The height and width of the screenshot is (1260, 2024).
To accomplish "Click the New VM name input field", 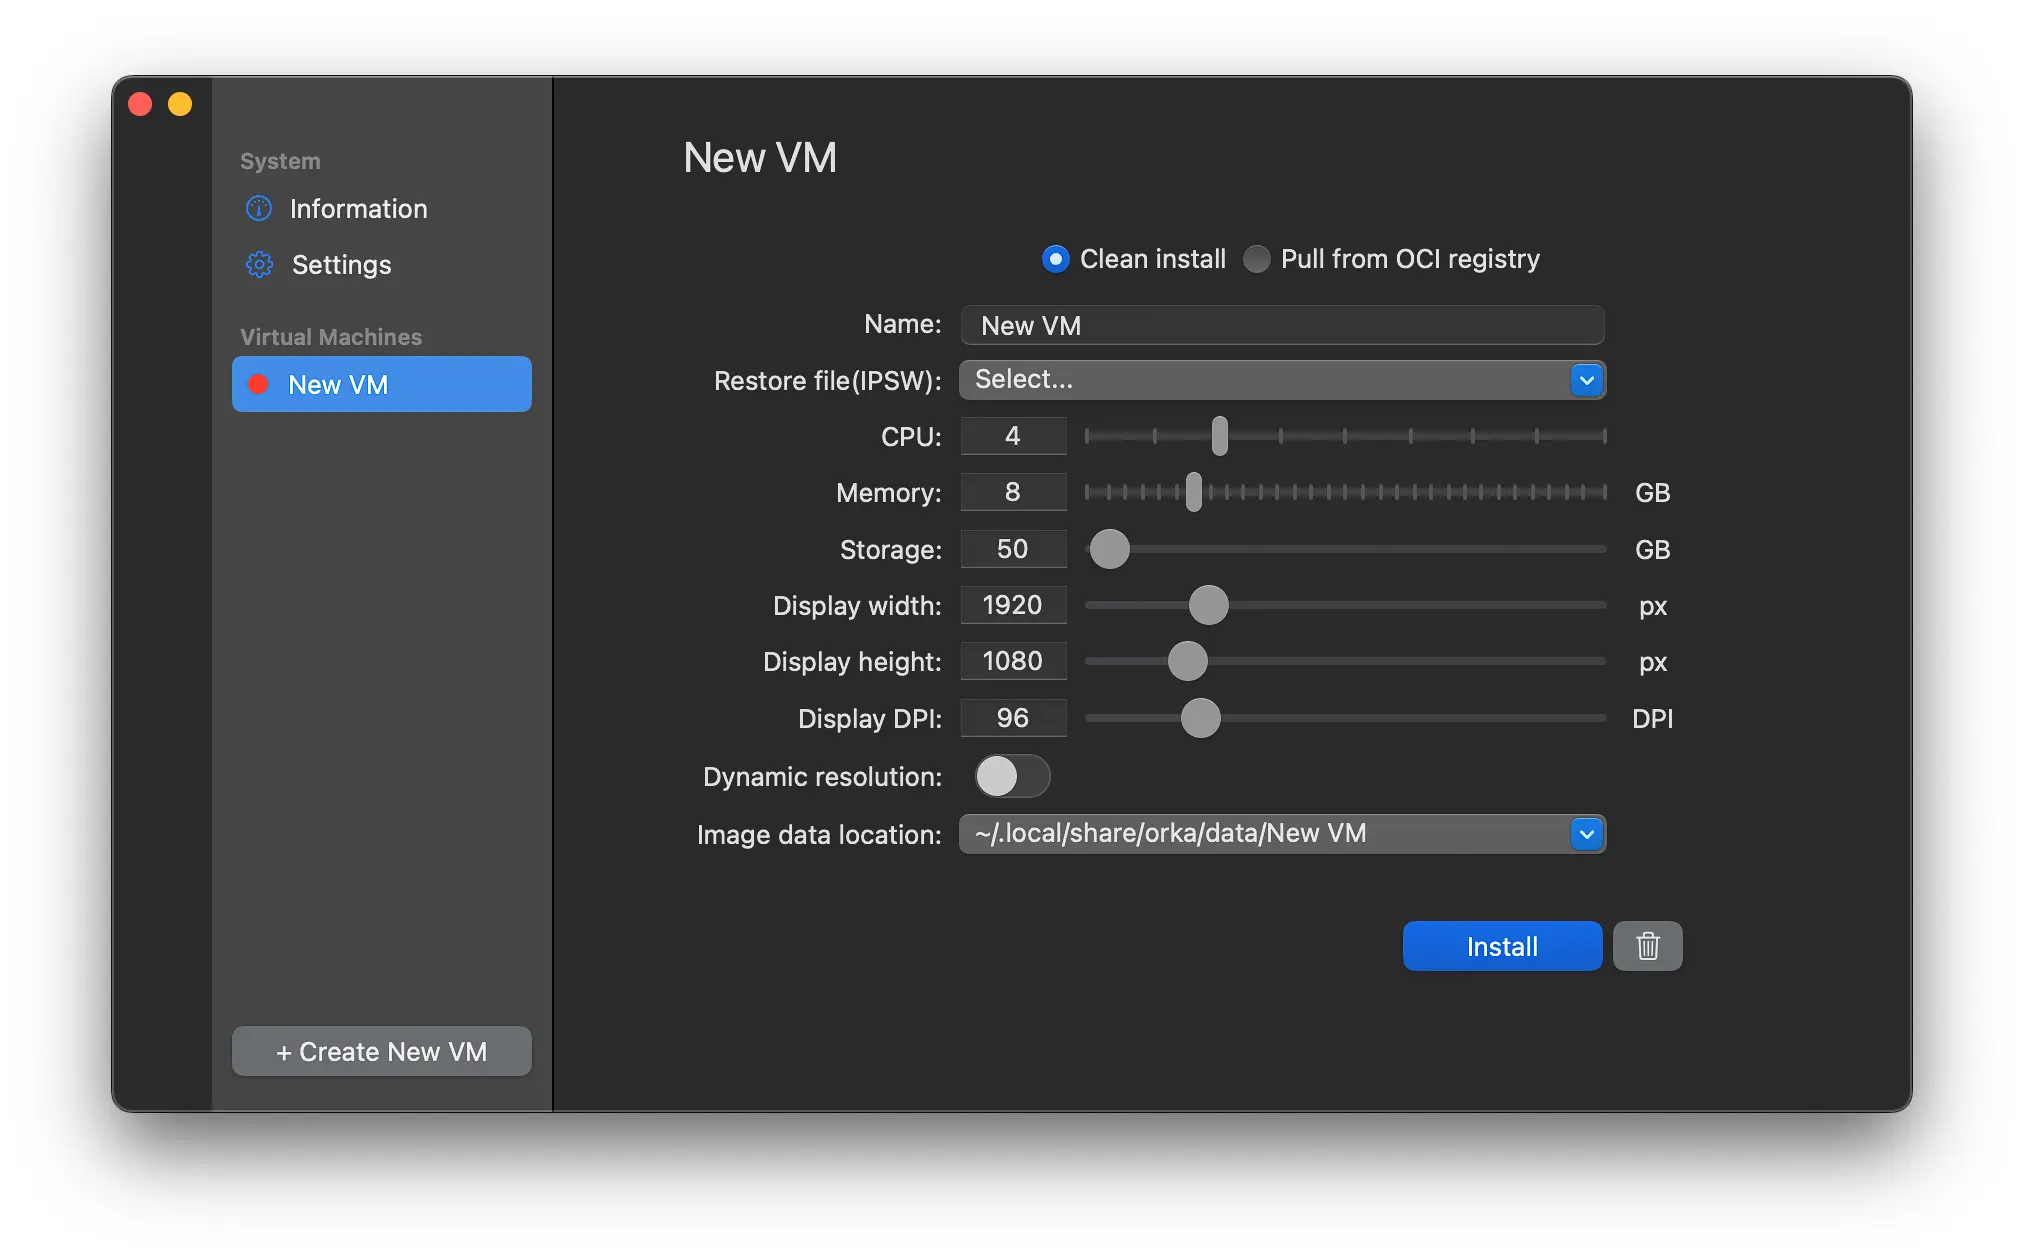I will click(x=1283, y=324).
